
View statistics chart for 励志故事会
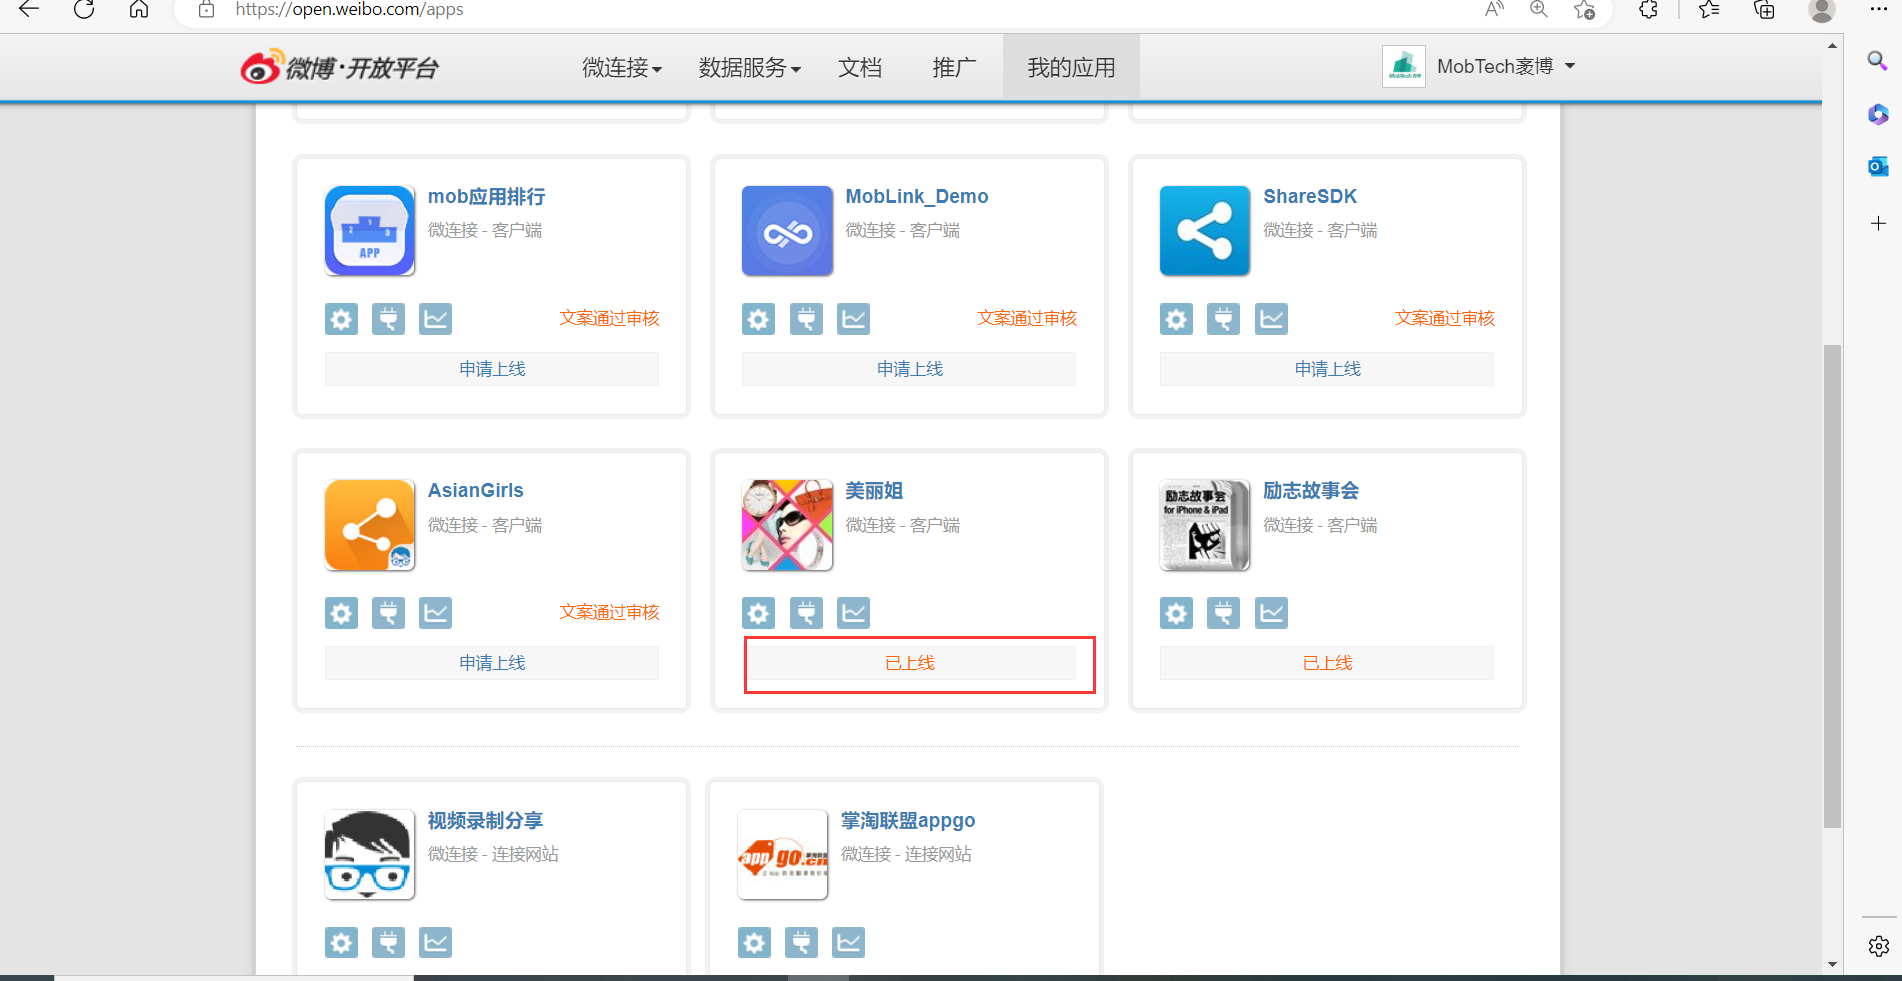coord(1271,613)
